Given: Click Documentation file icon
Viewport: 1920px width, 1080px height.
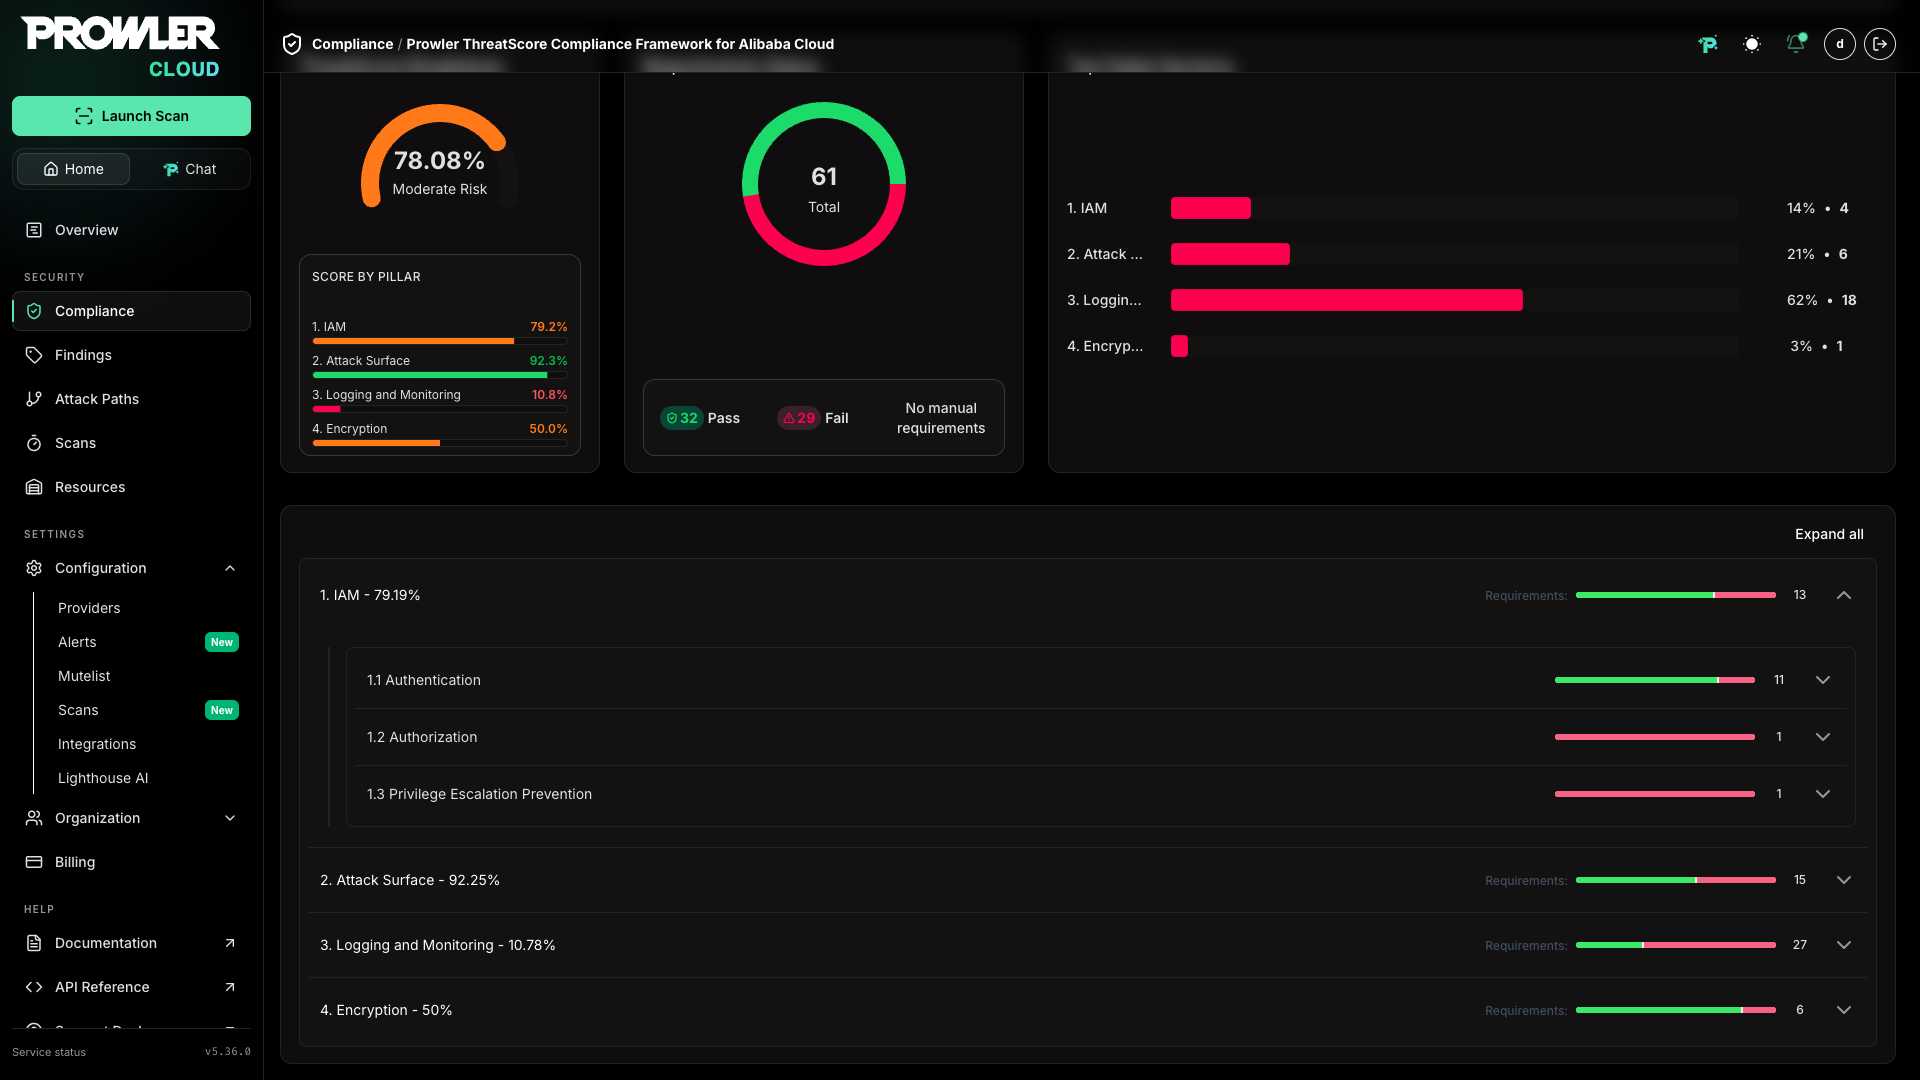Looking at the screenshot, I should point(34,943).
